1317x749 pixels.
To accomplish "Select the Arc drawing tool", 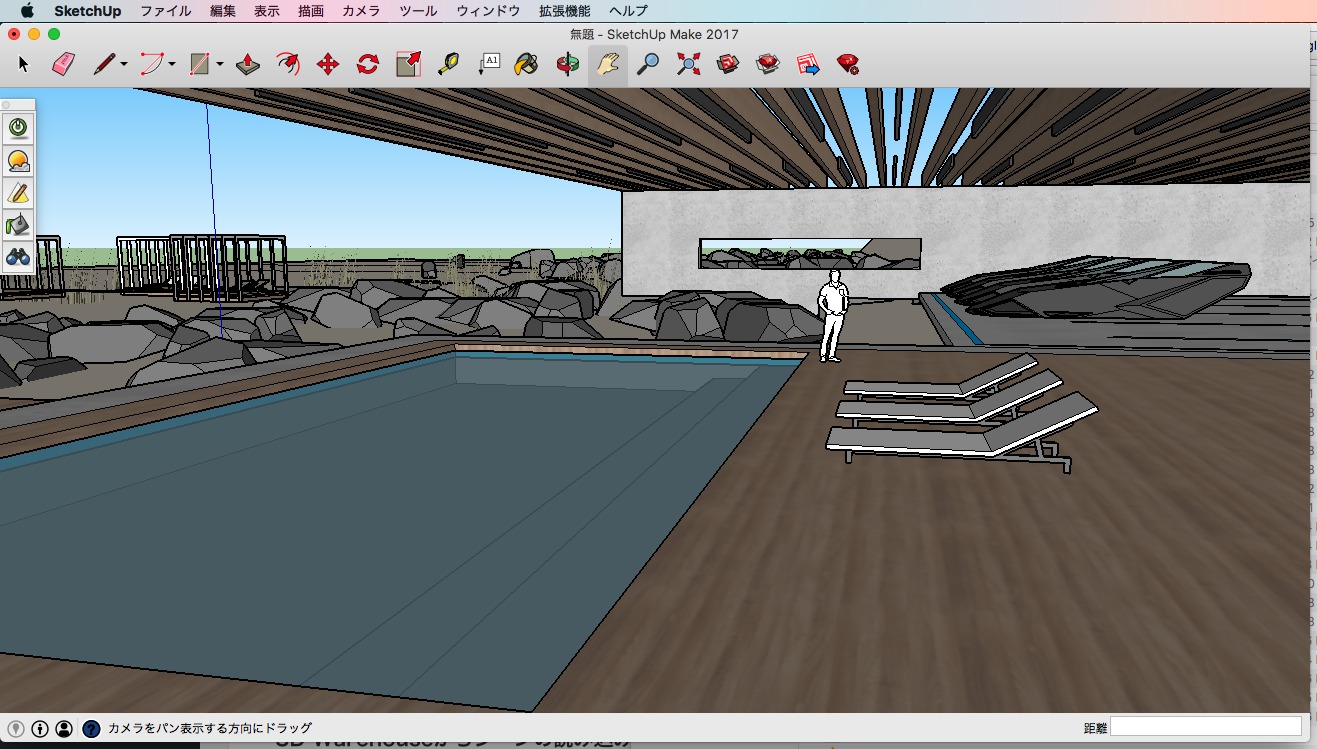I will 152,65.
